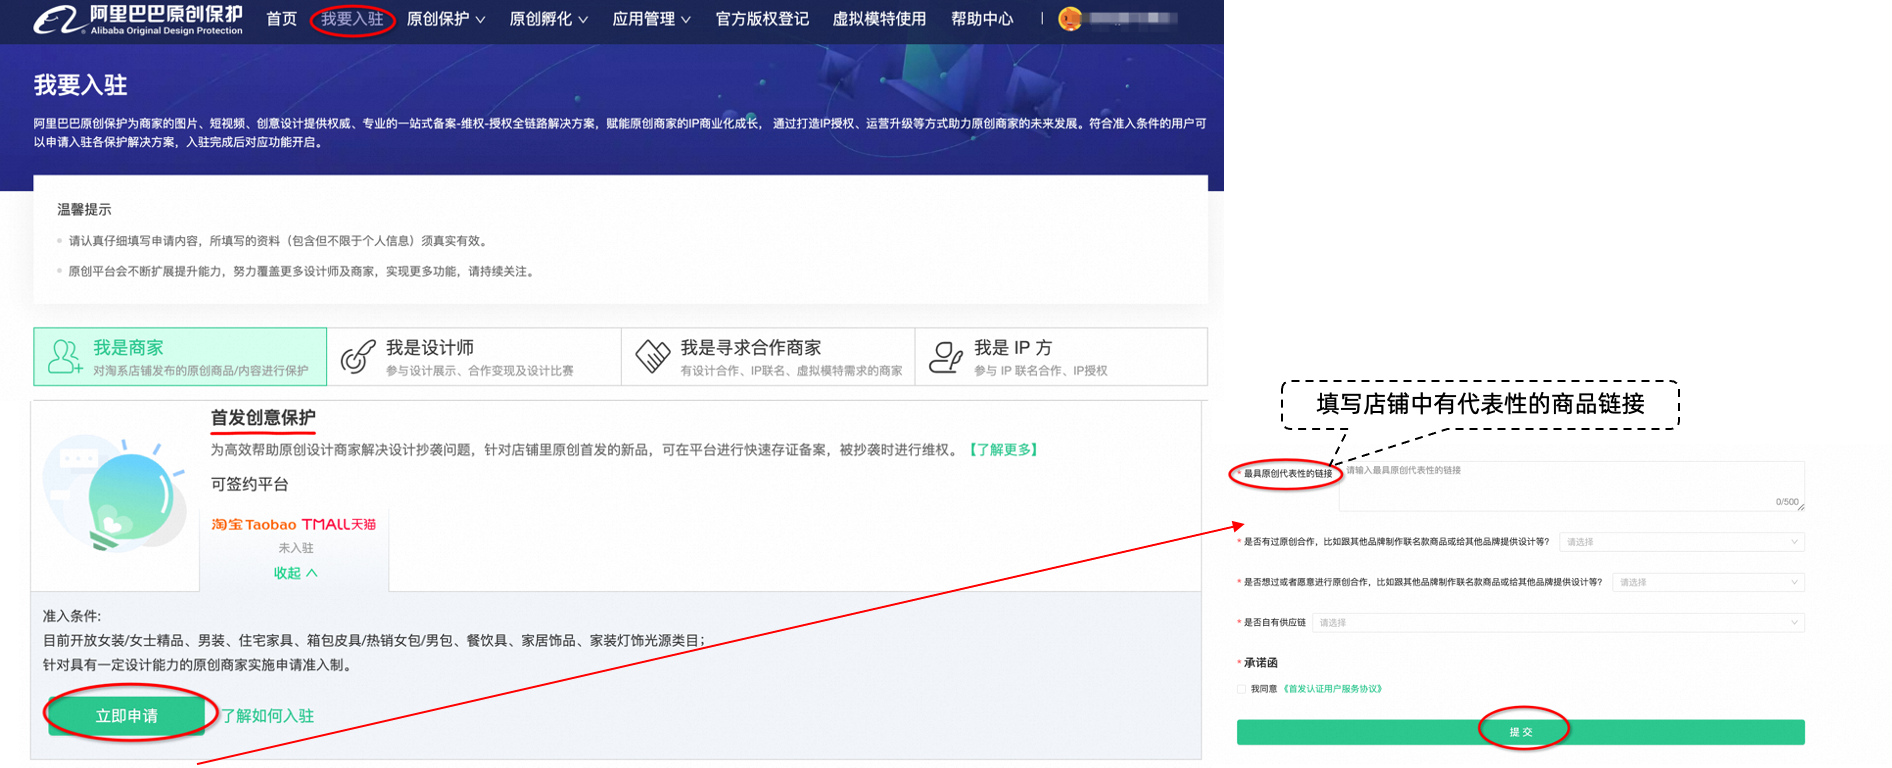The height and width of the screenshot is (768, 1892).
Task: Click the green 提交 submit button
Action: 1521,732
